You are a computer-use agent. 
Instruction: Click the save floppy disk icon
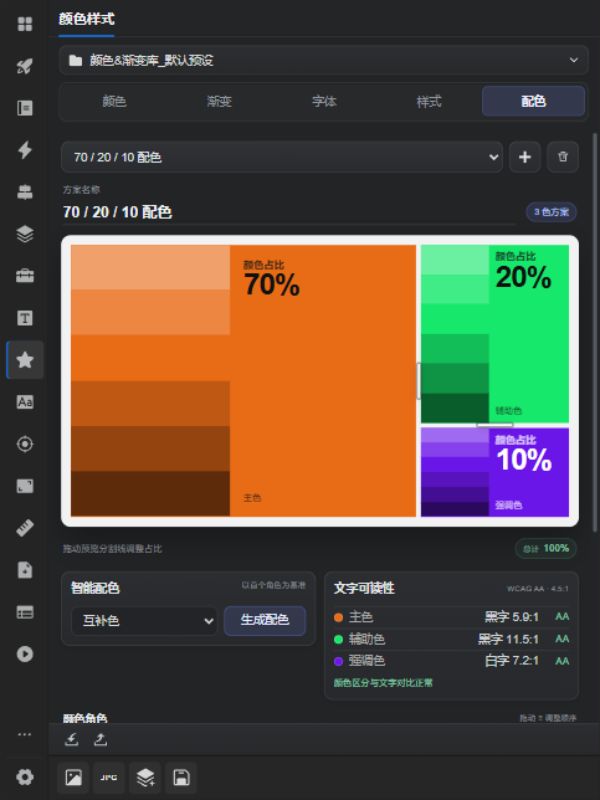(x=181, y=778)
